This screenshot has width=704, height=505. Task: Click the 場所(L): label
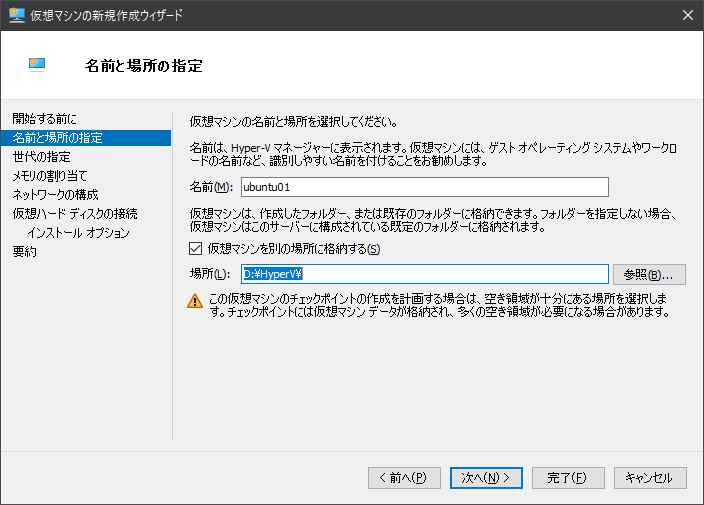[210, 274]
